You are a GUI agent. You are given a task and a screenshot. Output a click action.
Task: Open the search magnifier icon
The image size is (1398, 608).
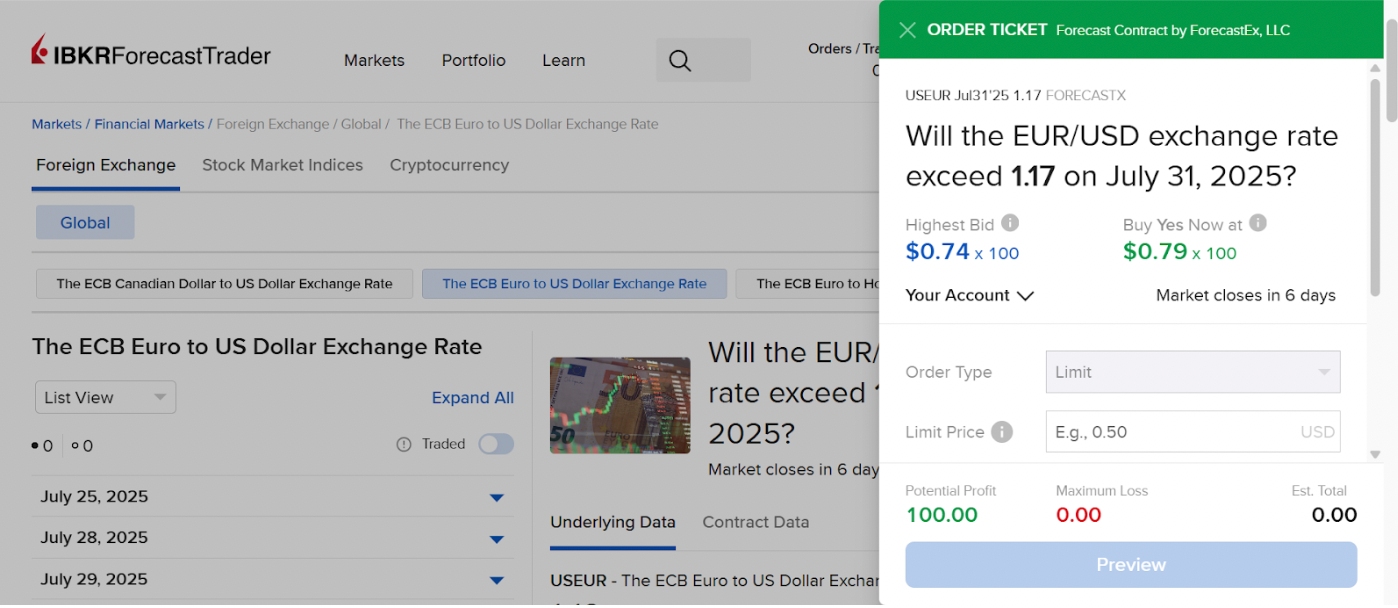[x=680, y=61]
